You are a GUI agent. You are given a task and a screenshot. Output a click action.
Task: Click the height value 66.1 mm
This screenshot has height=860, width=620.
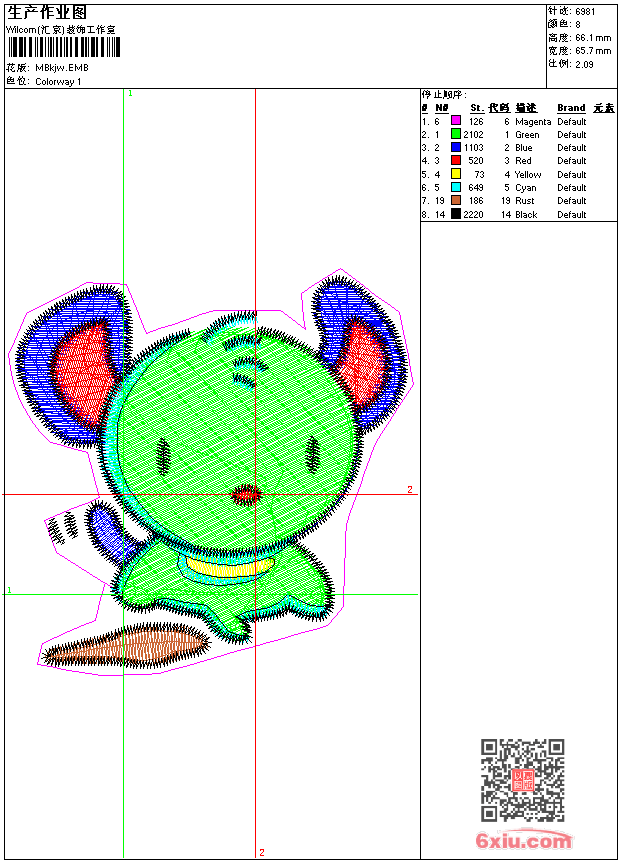click(593, 38)
